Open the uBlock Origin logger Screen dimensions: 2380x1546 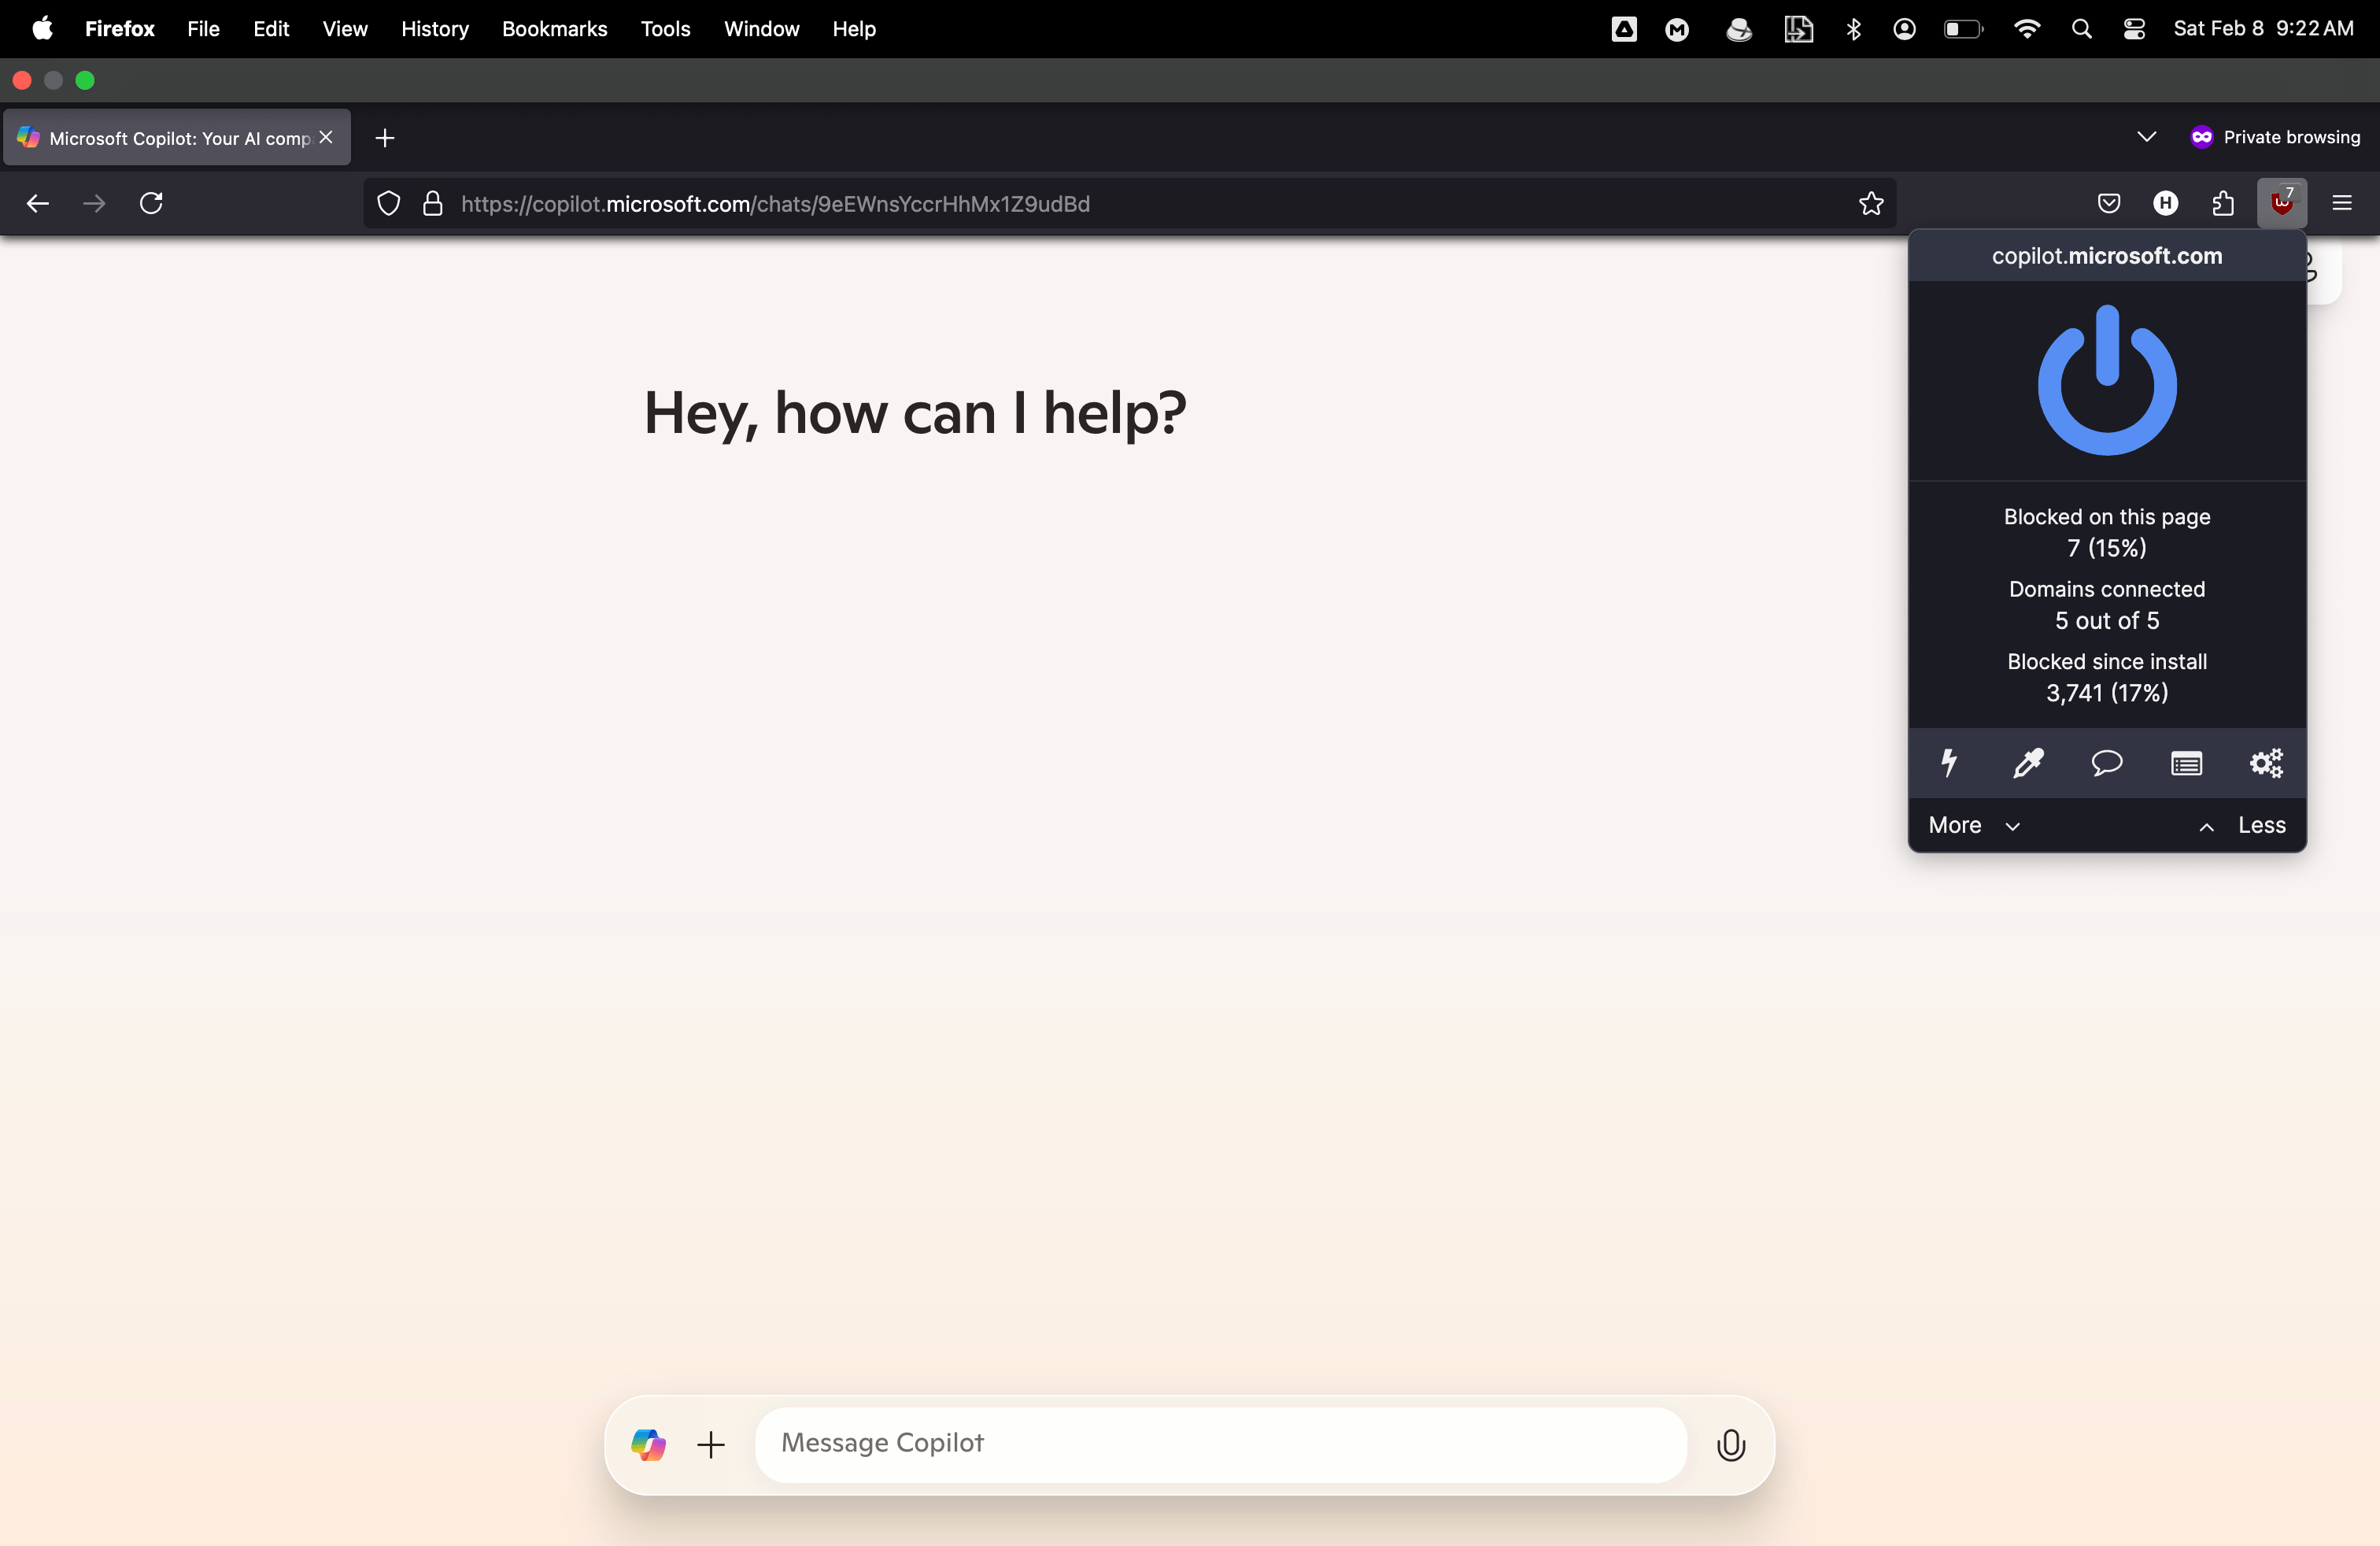[x=2186, y=763]
